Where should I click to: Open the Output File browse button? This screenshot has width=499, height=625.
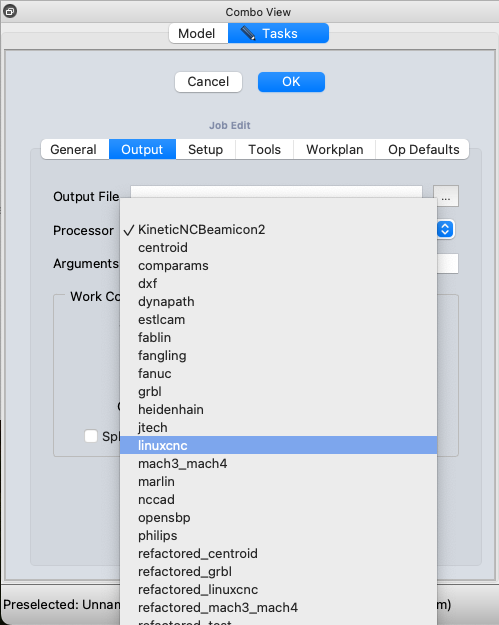[x=446, y=196]
